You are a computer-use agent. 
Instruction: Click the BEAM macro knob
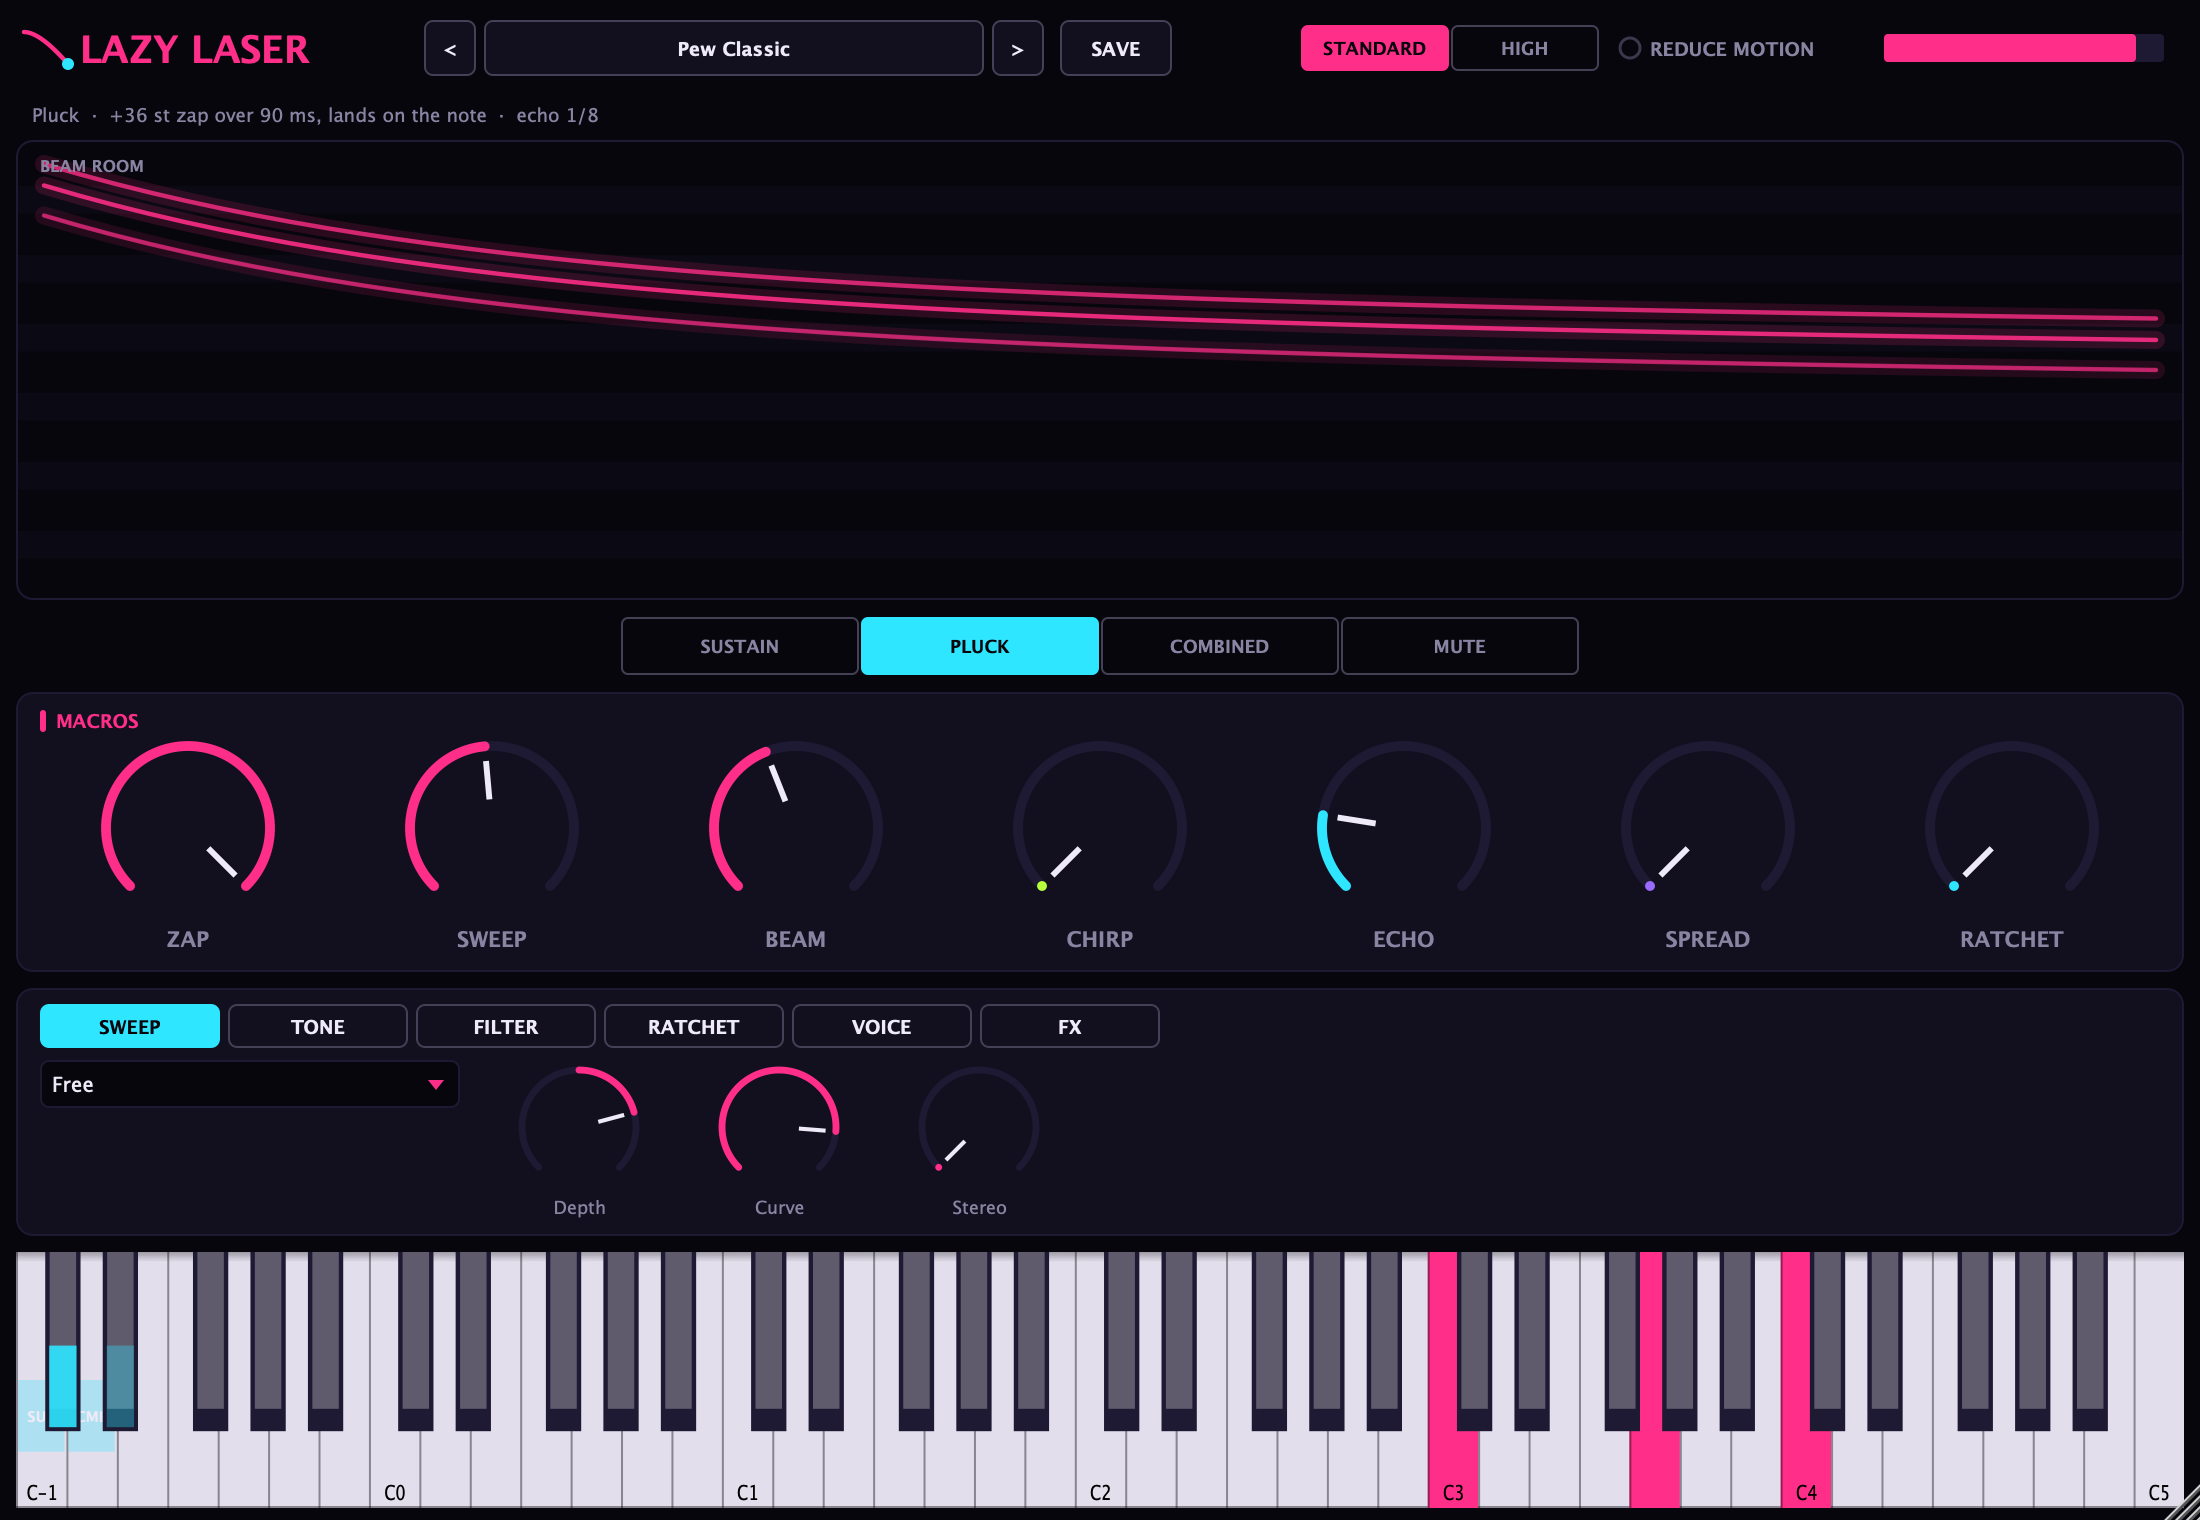click(795, 826)
